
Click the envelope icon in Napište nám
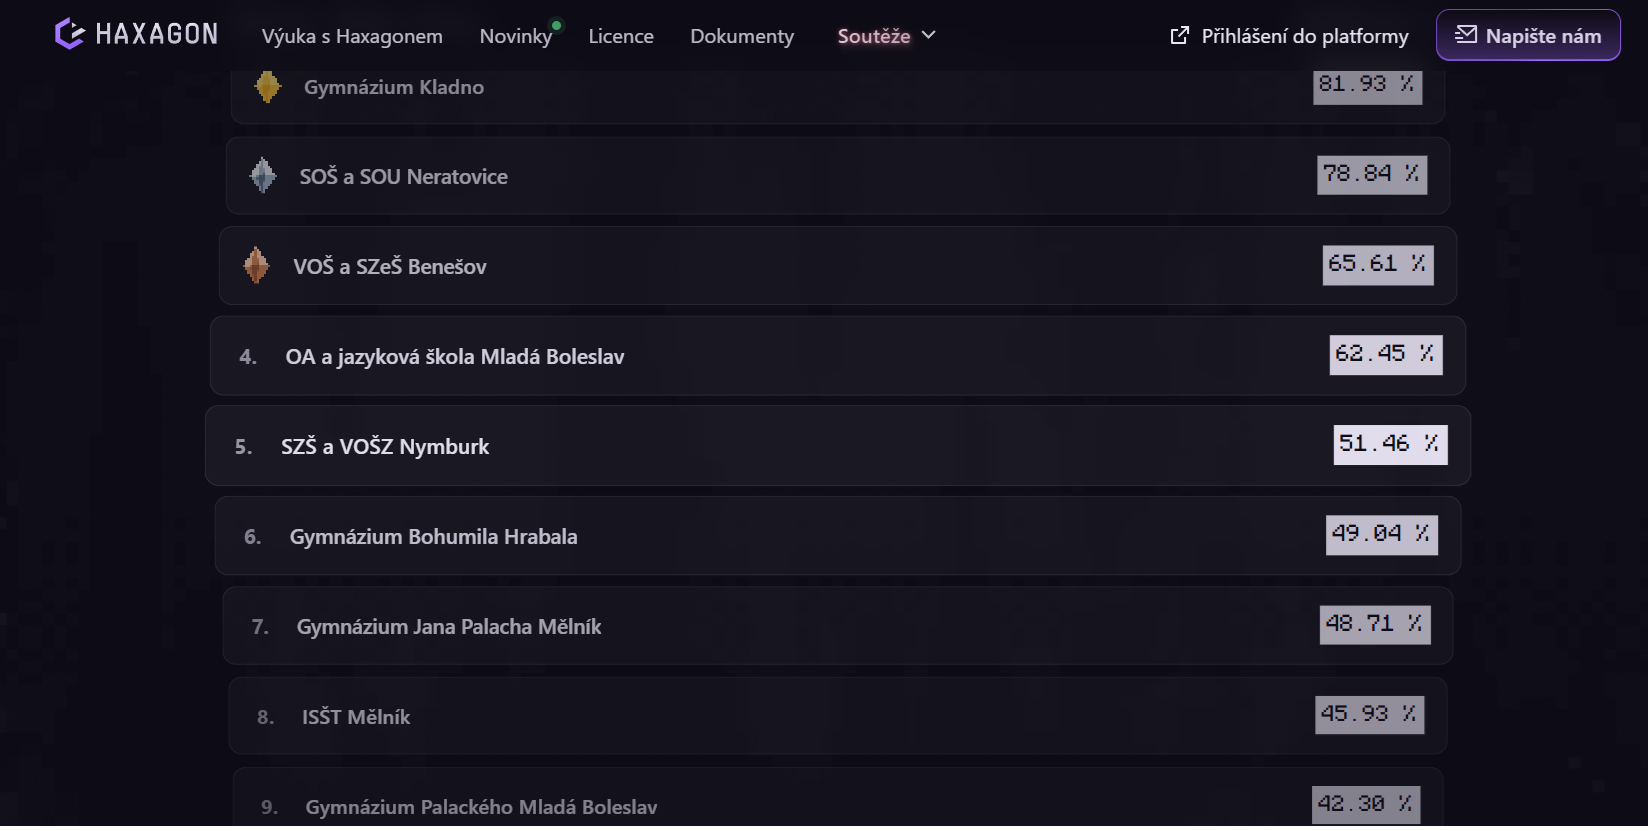pos(1466,35)
